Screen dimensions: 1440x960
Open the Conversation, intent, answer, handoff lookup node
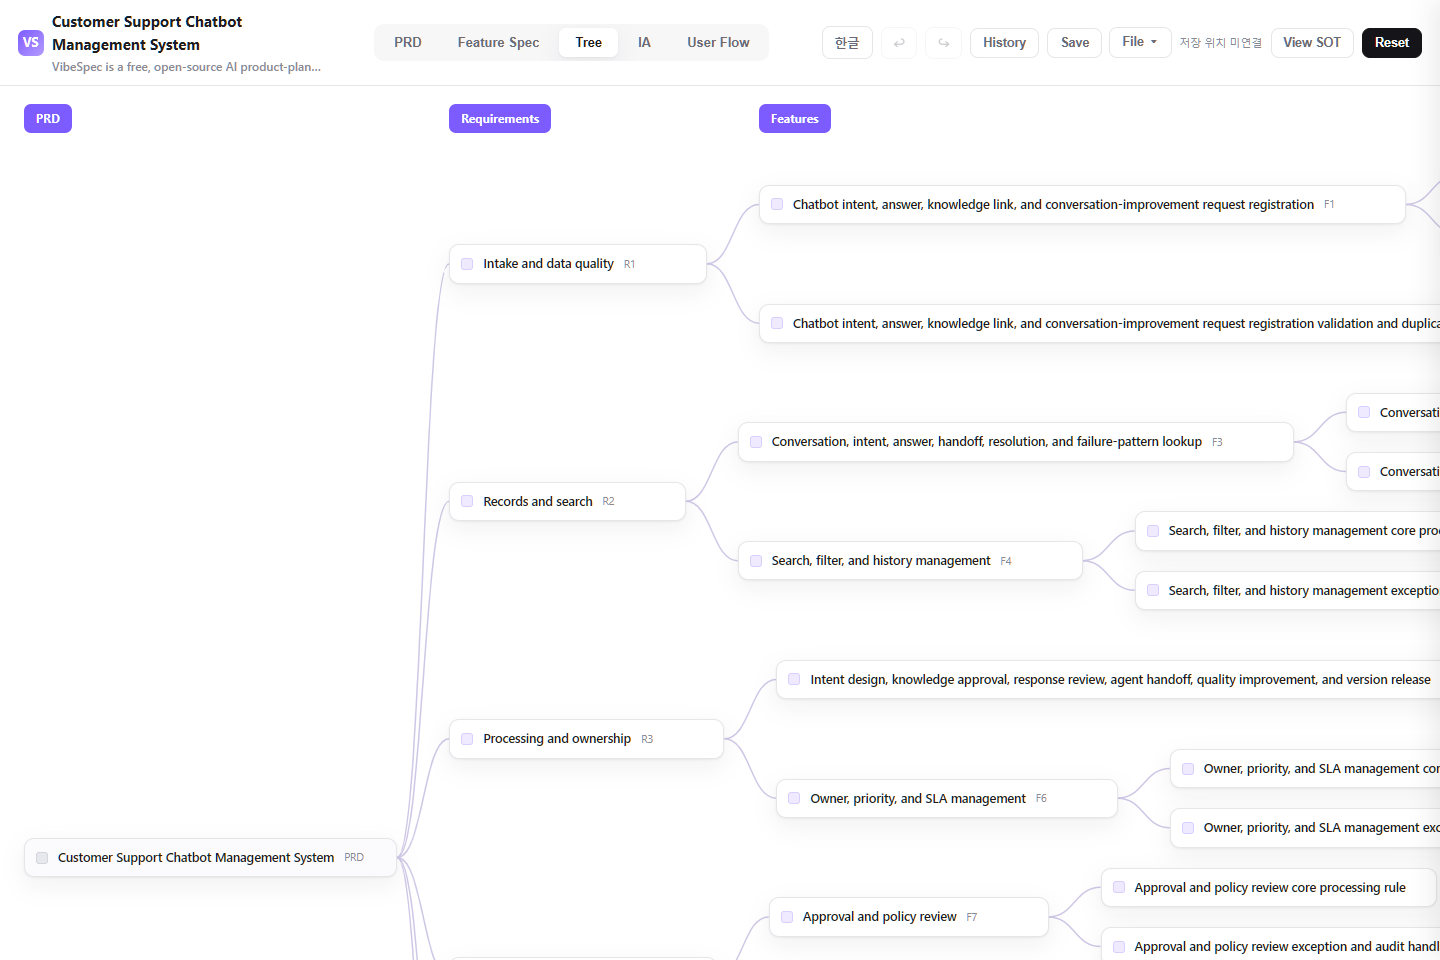pyautogui.click(x=1016, y=442)
